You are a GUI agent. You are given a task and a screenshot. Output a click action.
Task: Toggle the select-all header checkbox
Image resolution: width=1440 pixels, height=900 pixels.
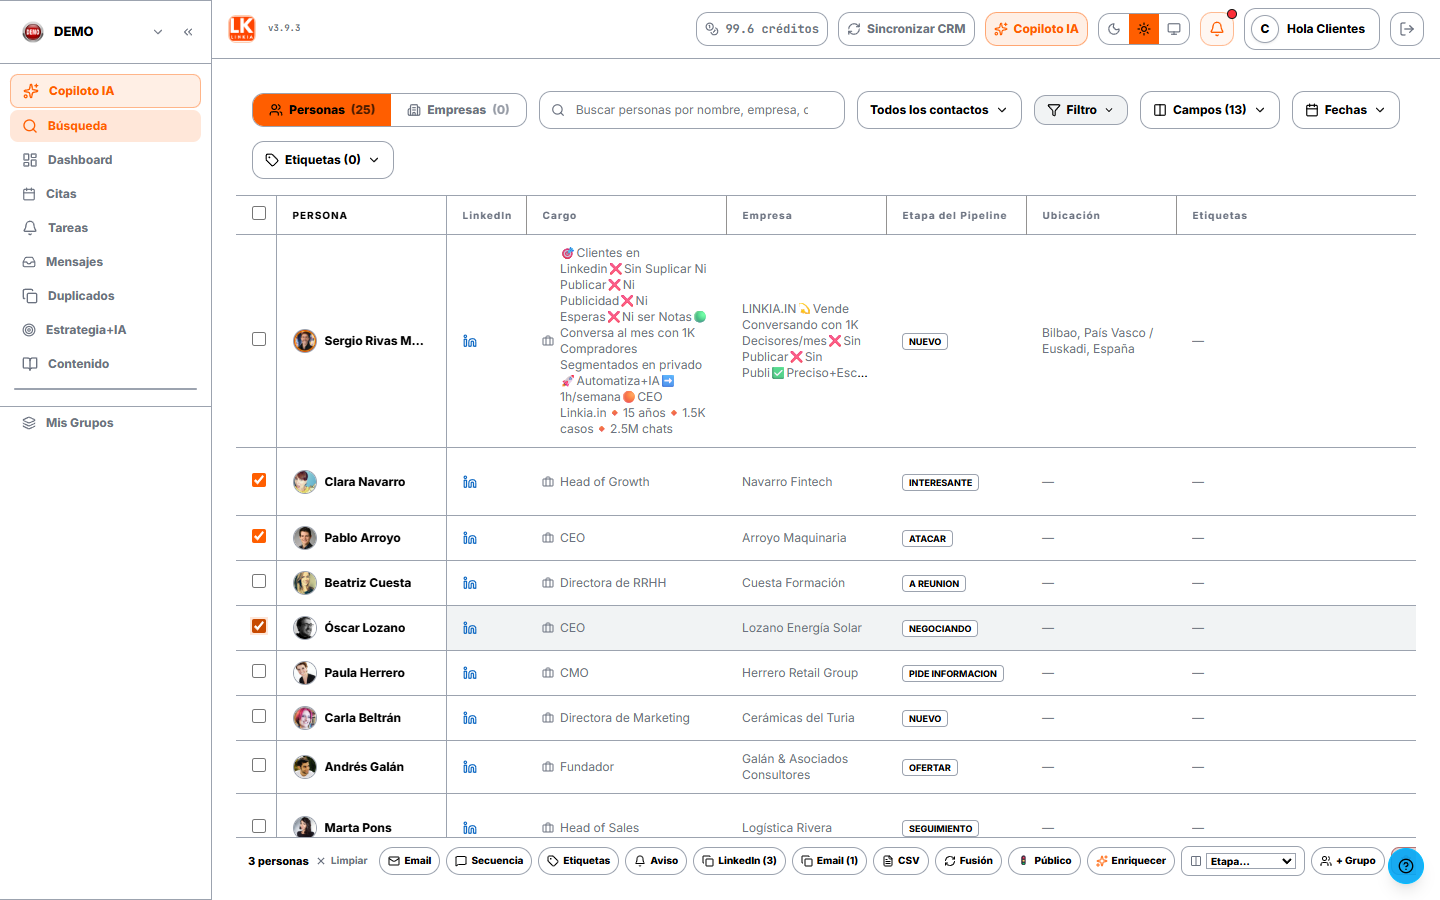259,213
